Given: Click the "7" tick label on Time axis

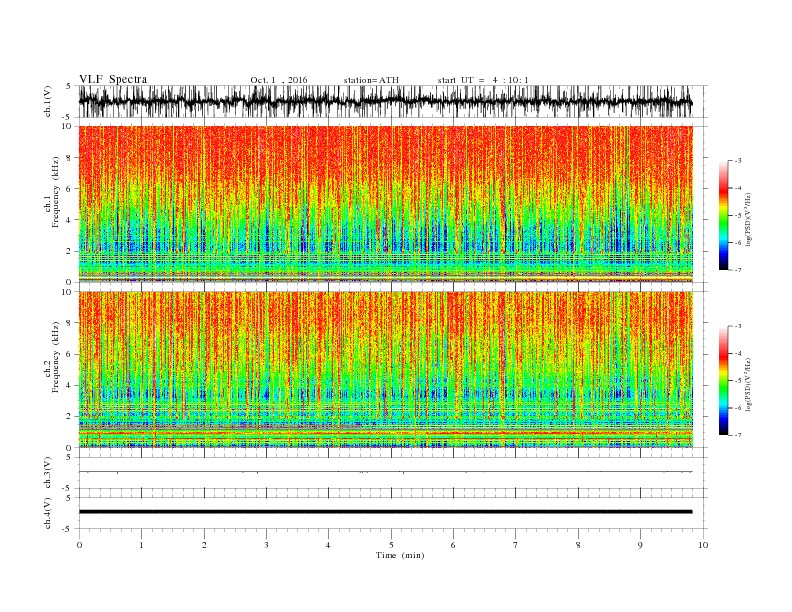Looking at the screenshot, I should click(516, 545).
